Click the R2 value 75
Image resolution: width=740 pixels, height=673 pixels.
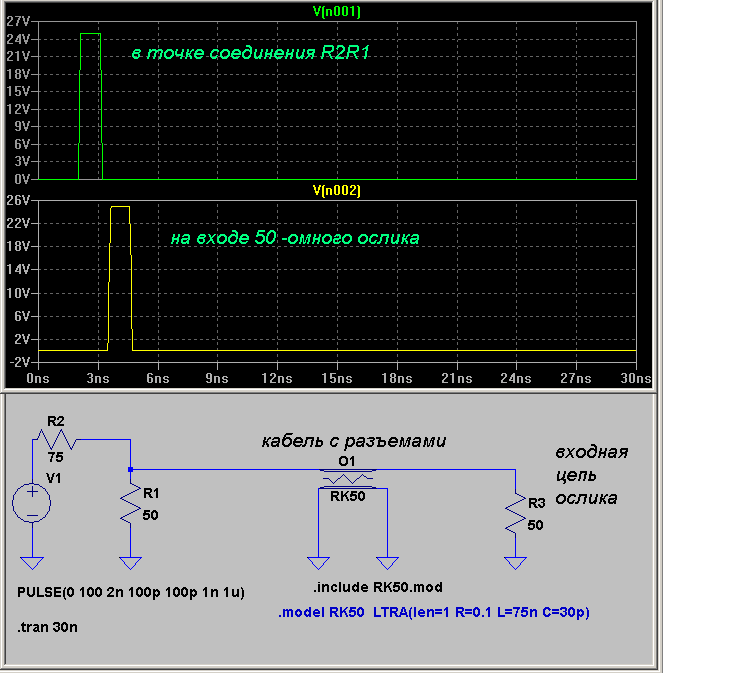tap(55, 457)
